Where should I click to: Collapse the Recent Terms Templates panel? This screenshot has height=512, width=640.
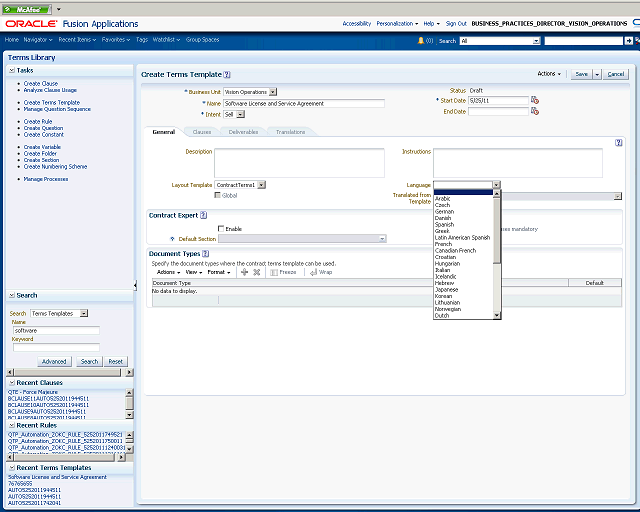12,467
